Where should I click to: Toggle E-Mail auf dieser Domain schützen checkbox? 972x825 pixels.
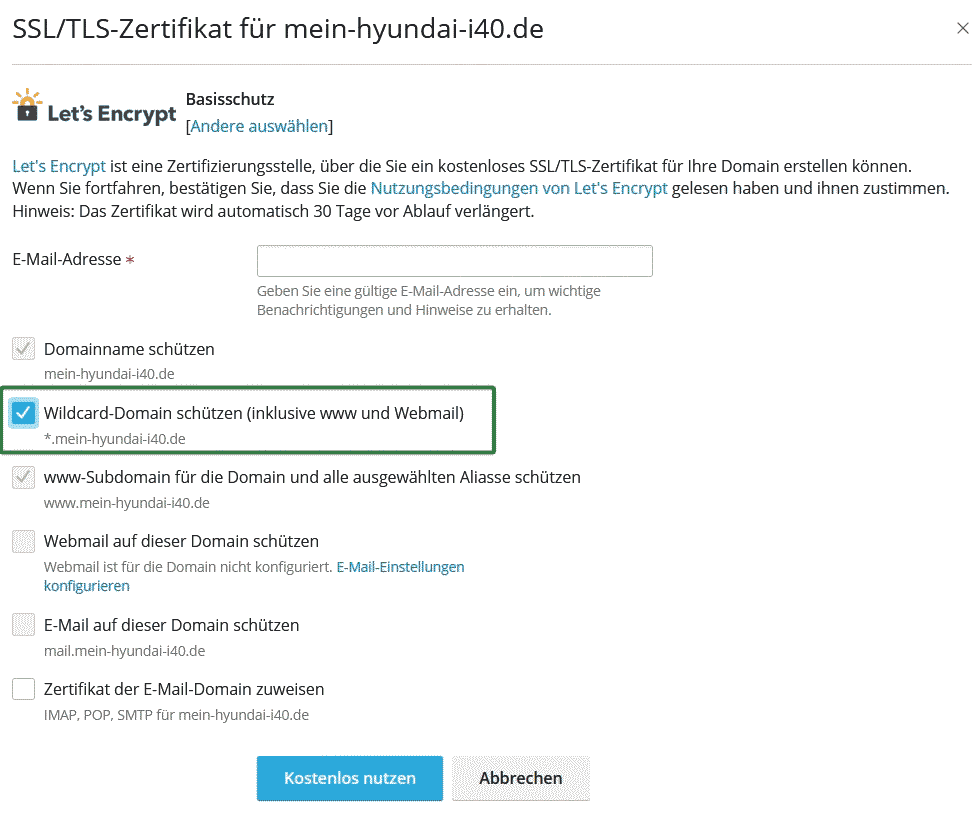[x=23, y=625]
